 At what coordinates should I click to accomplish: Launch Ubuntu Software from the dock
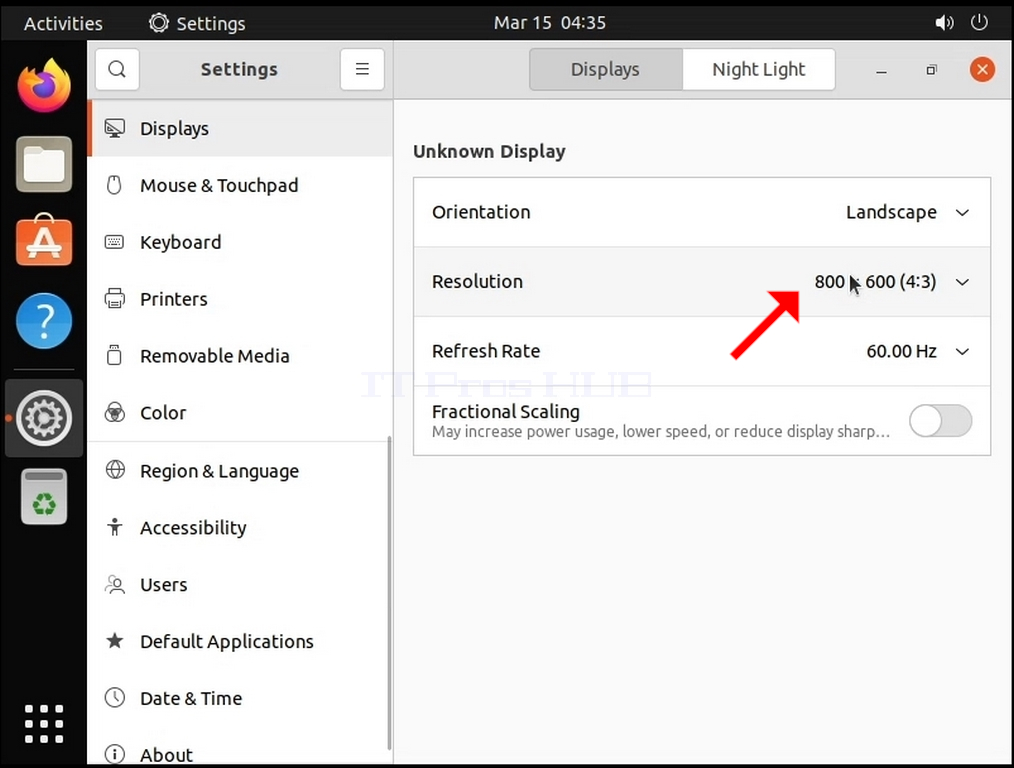pos(44,240)
